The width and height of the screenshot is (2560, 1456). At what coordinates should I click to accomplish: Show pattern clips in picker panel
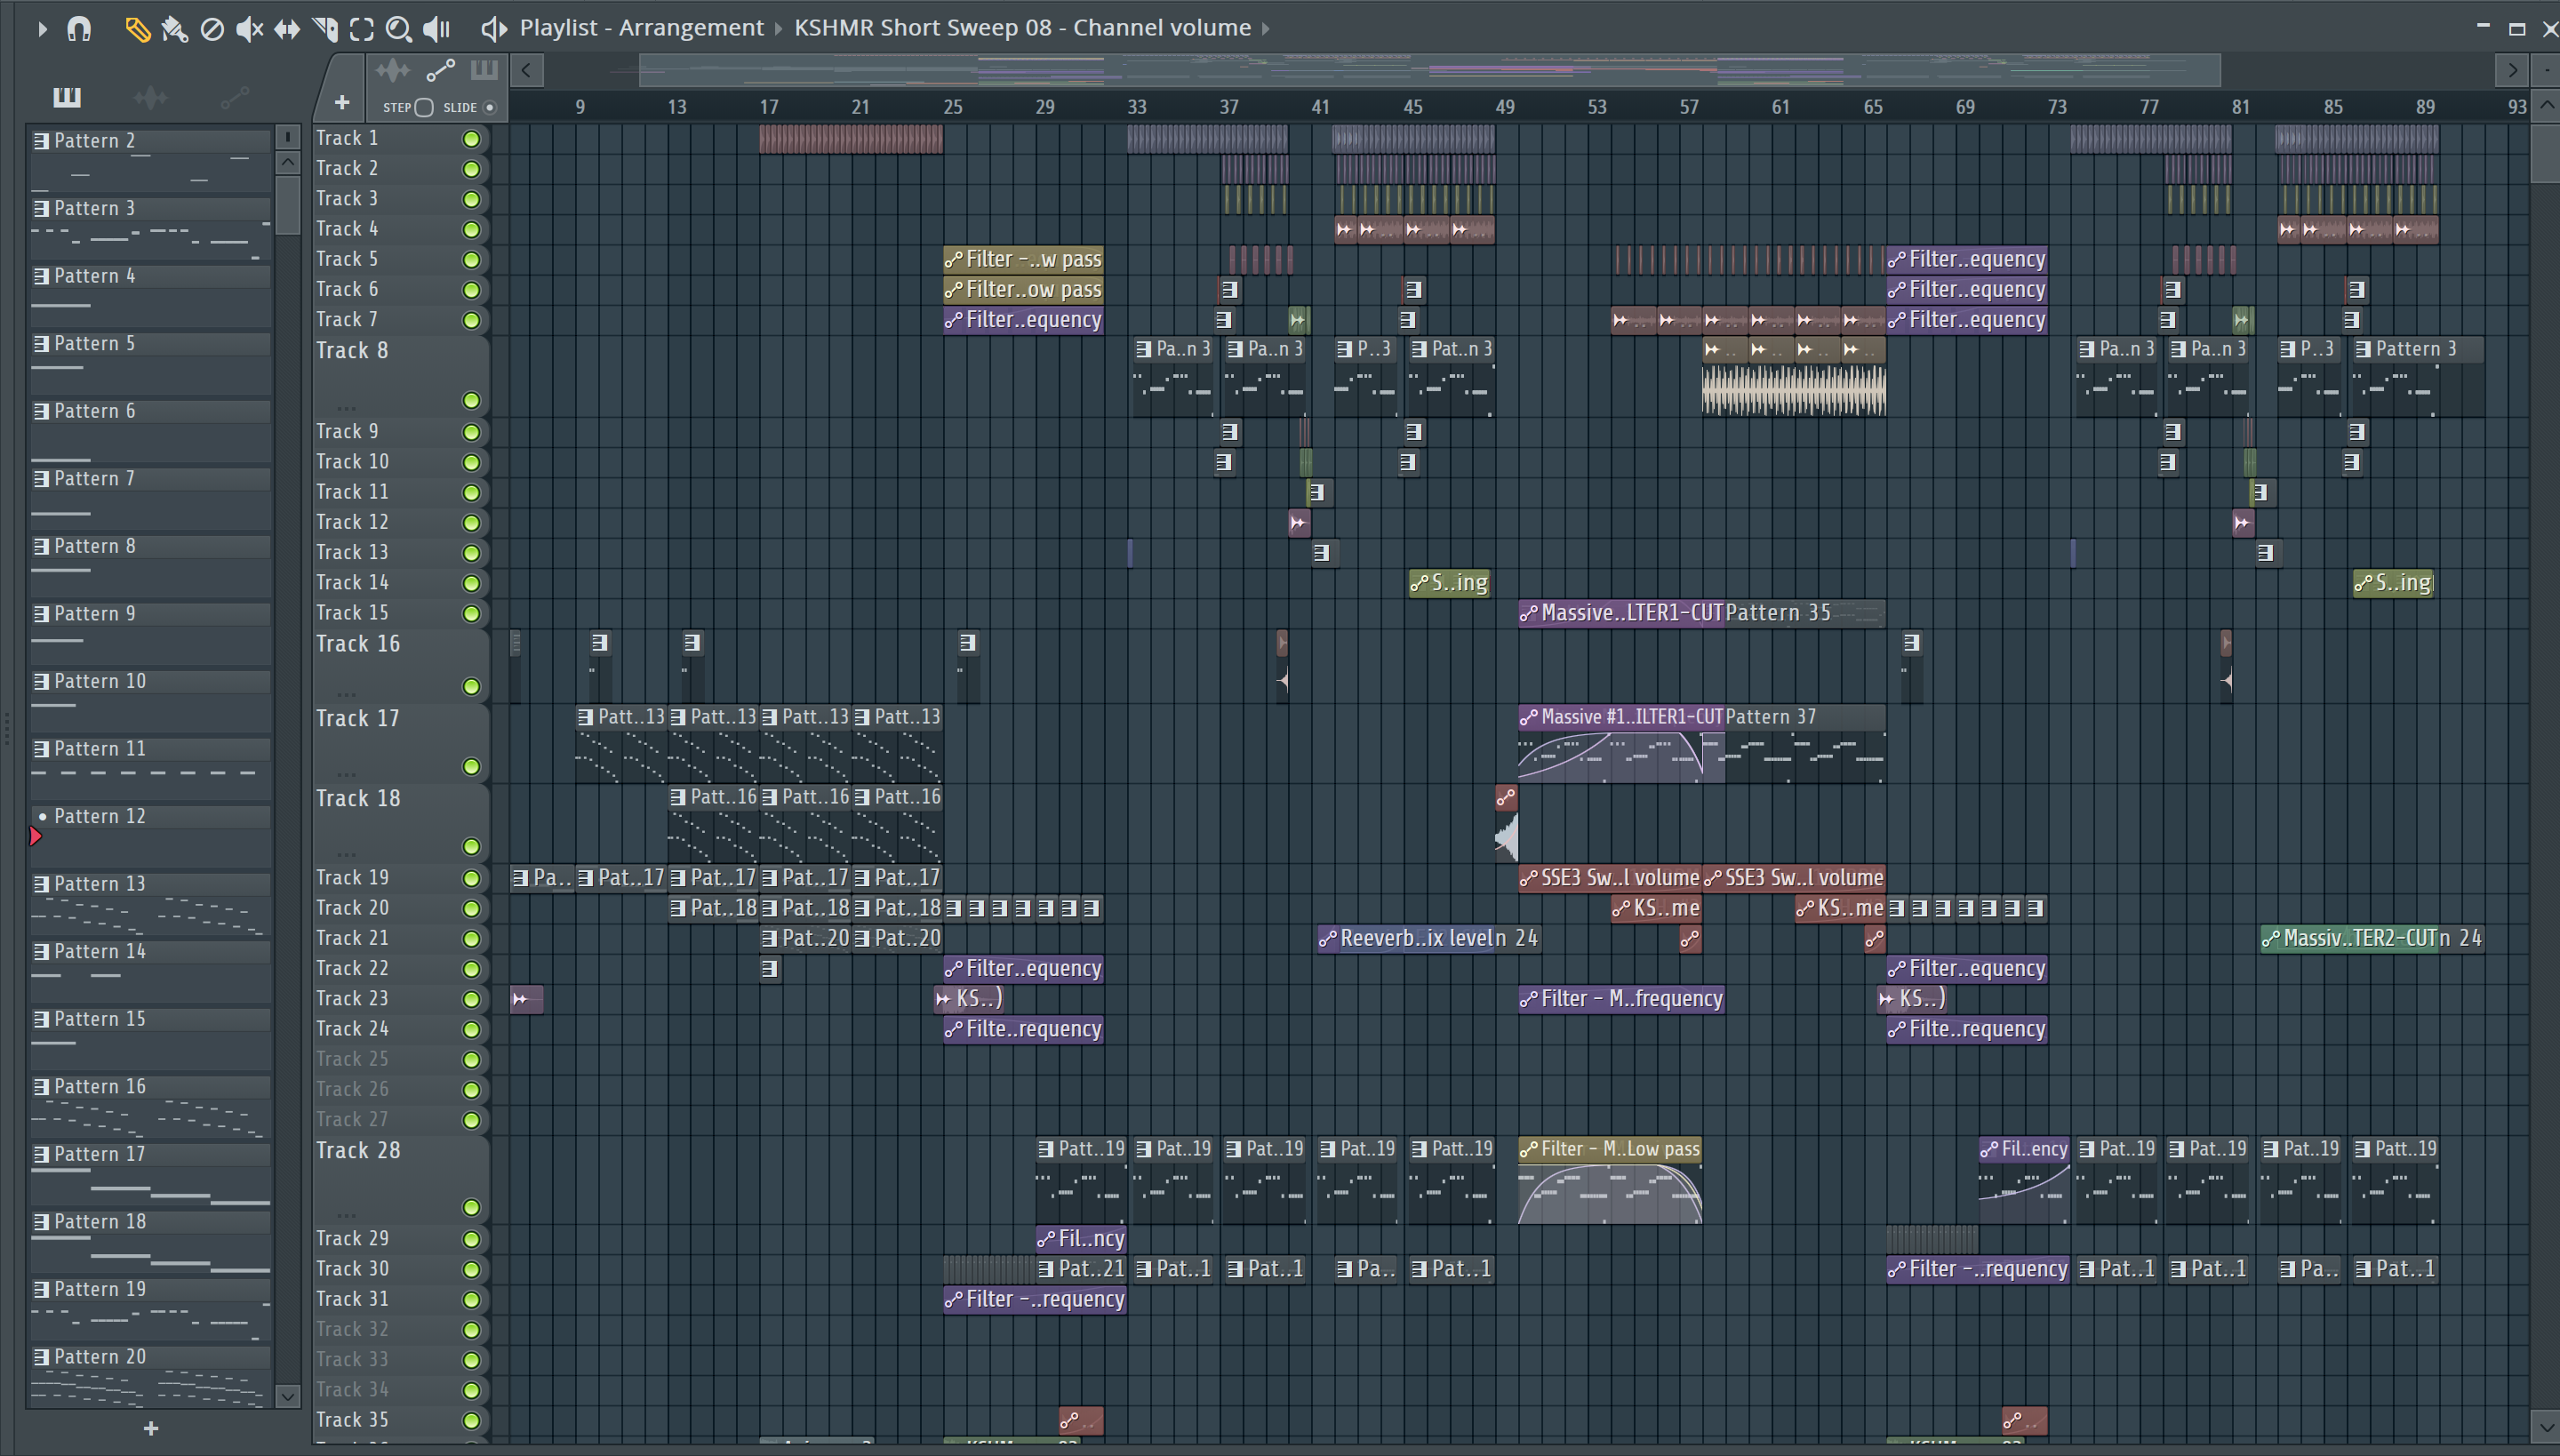pyautogui.click(x=67, y=97)
